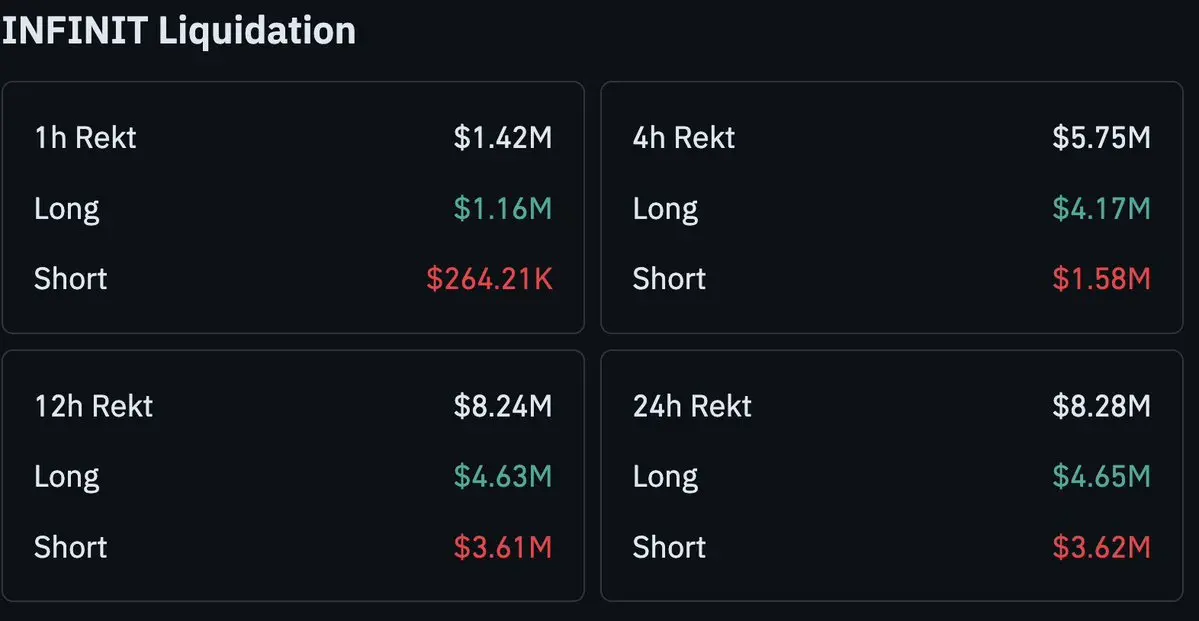
Task: Click the 24h Short value $3.62M
Action: [1101, 547]
